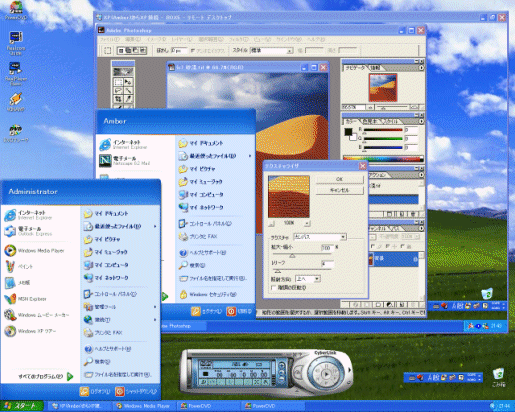Screen dimensions: 515x412
Task: Start the Windows XP Tour
Action: click(x=30, y=331)
